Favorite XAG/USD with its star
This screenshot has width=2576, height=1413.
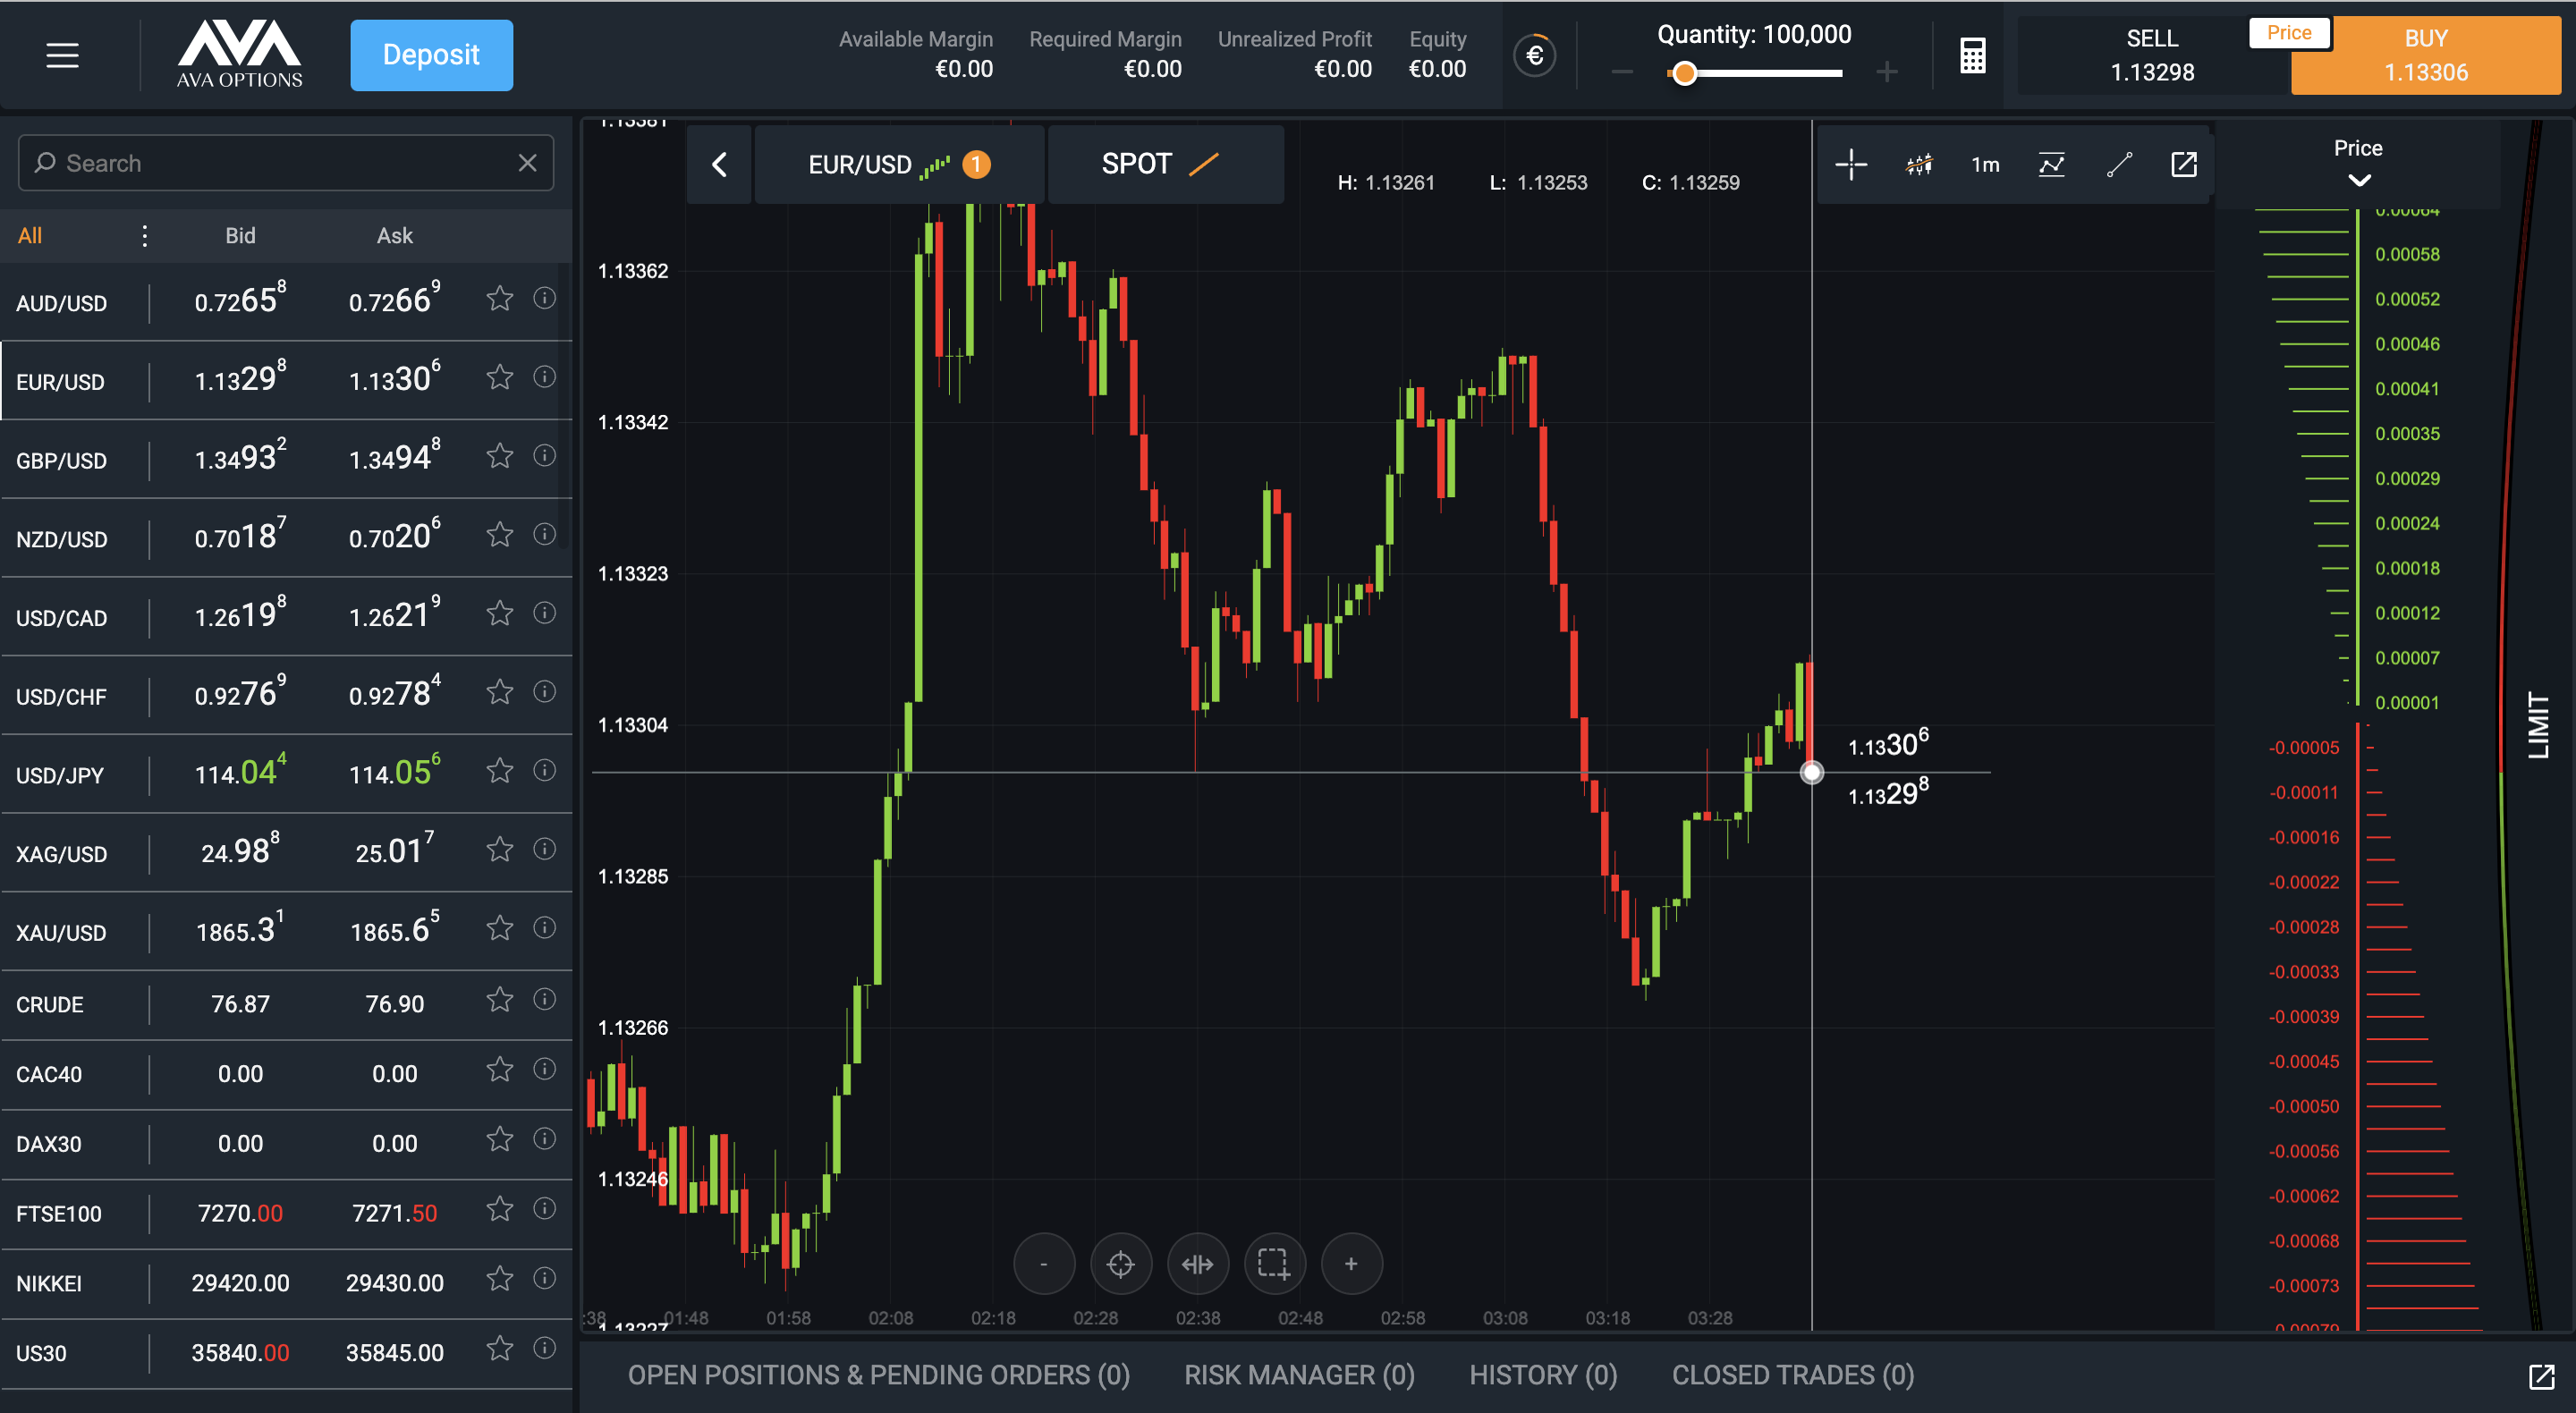coord(500,849)
